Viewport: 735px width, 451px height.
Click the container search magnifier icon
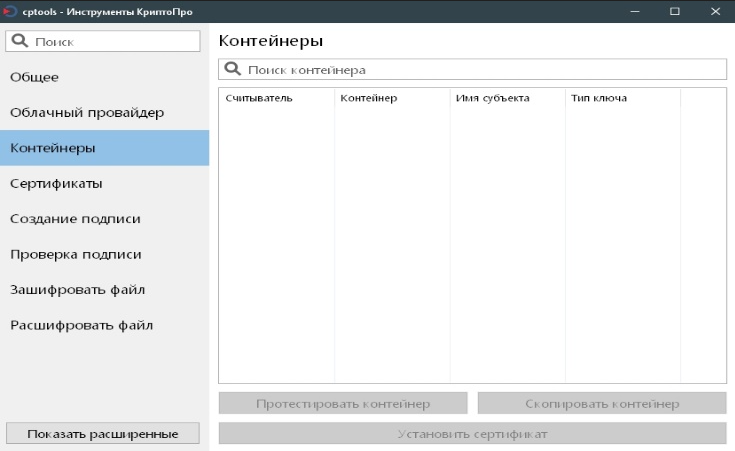click(233, 70)
